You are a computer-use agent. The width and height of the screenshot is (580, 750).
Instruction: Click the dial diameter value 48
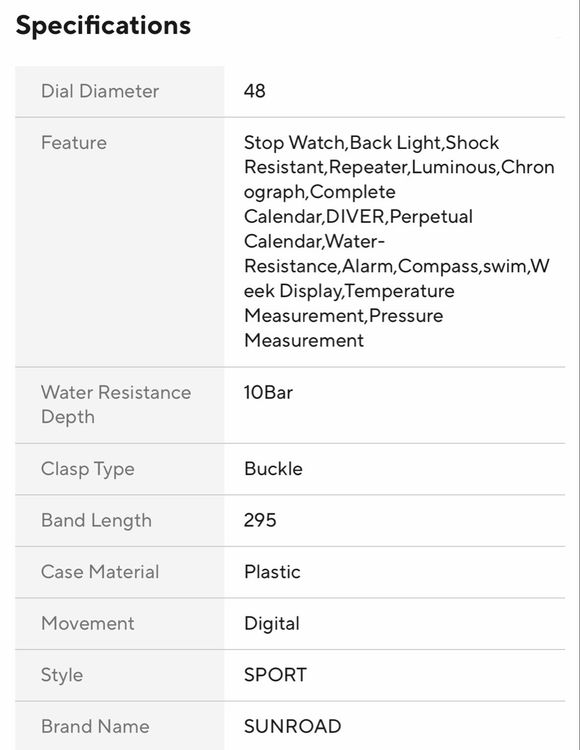pos(254,91)
